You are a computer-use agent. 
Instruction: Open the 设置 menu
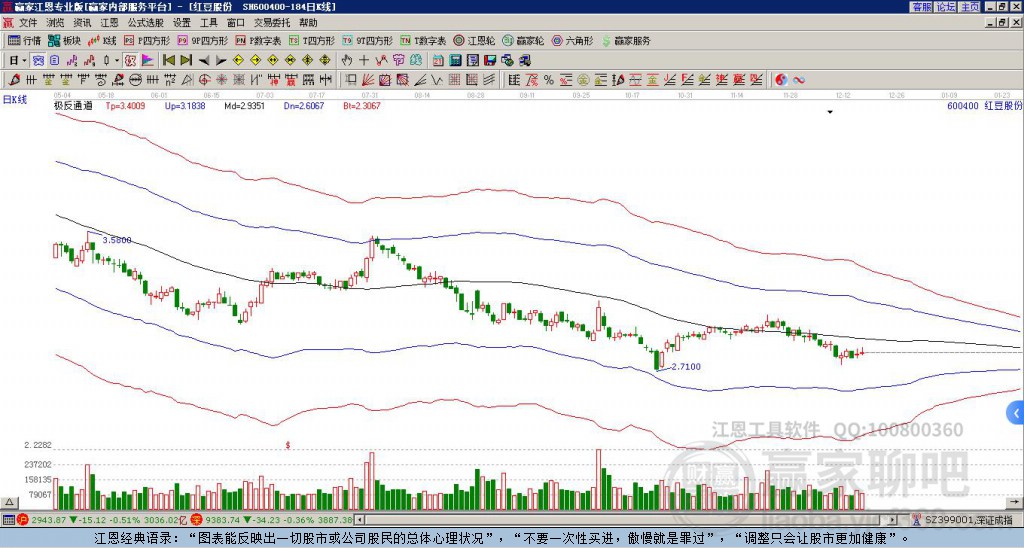point(182,23)
